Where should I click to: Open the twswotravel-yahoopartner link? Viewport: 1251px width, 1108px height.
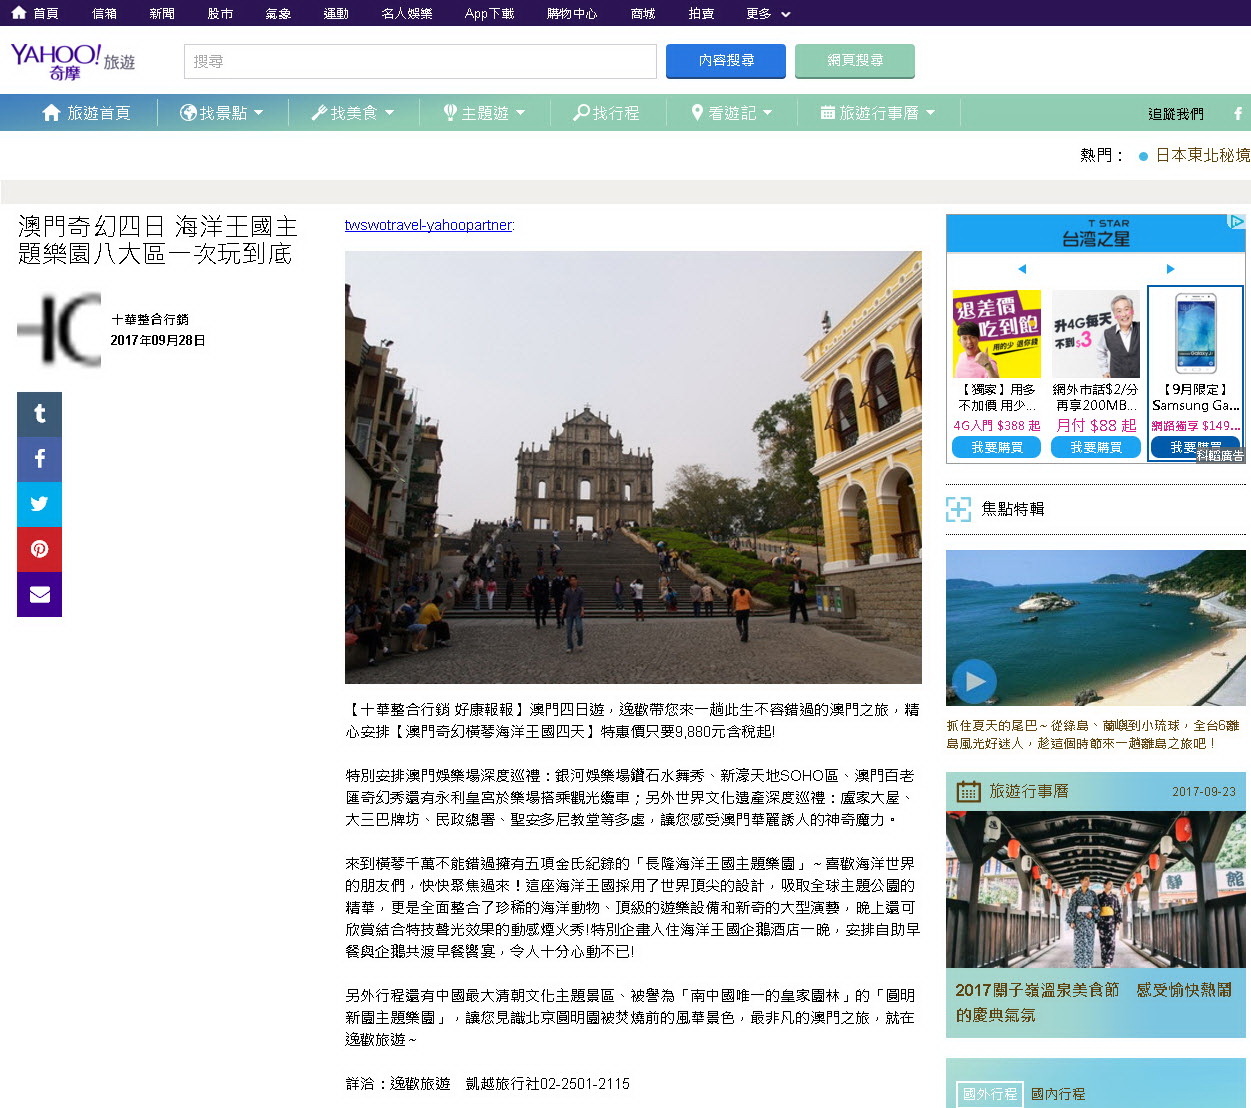[428, 225]
